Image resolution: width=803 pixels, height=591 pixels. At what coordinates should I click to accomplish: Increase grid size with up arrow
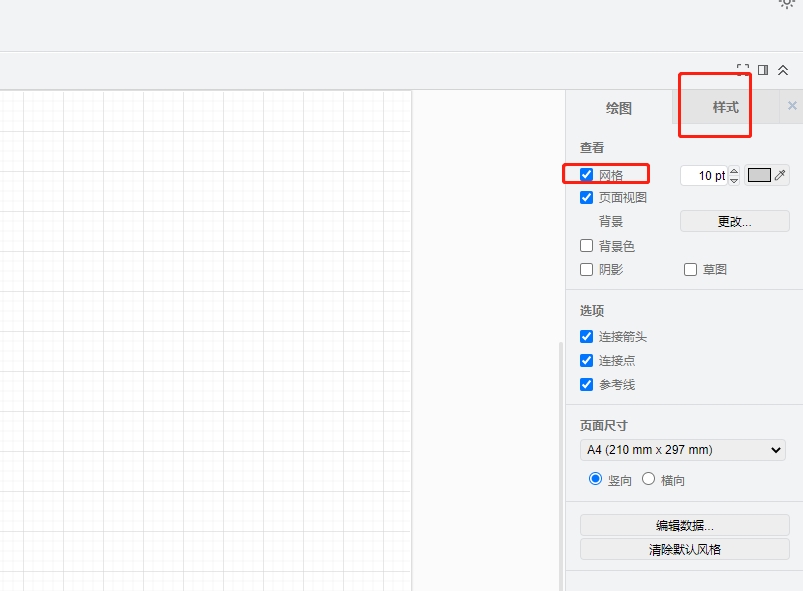click(x=734, y=170)
